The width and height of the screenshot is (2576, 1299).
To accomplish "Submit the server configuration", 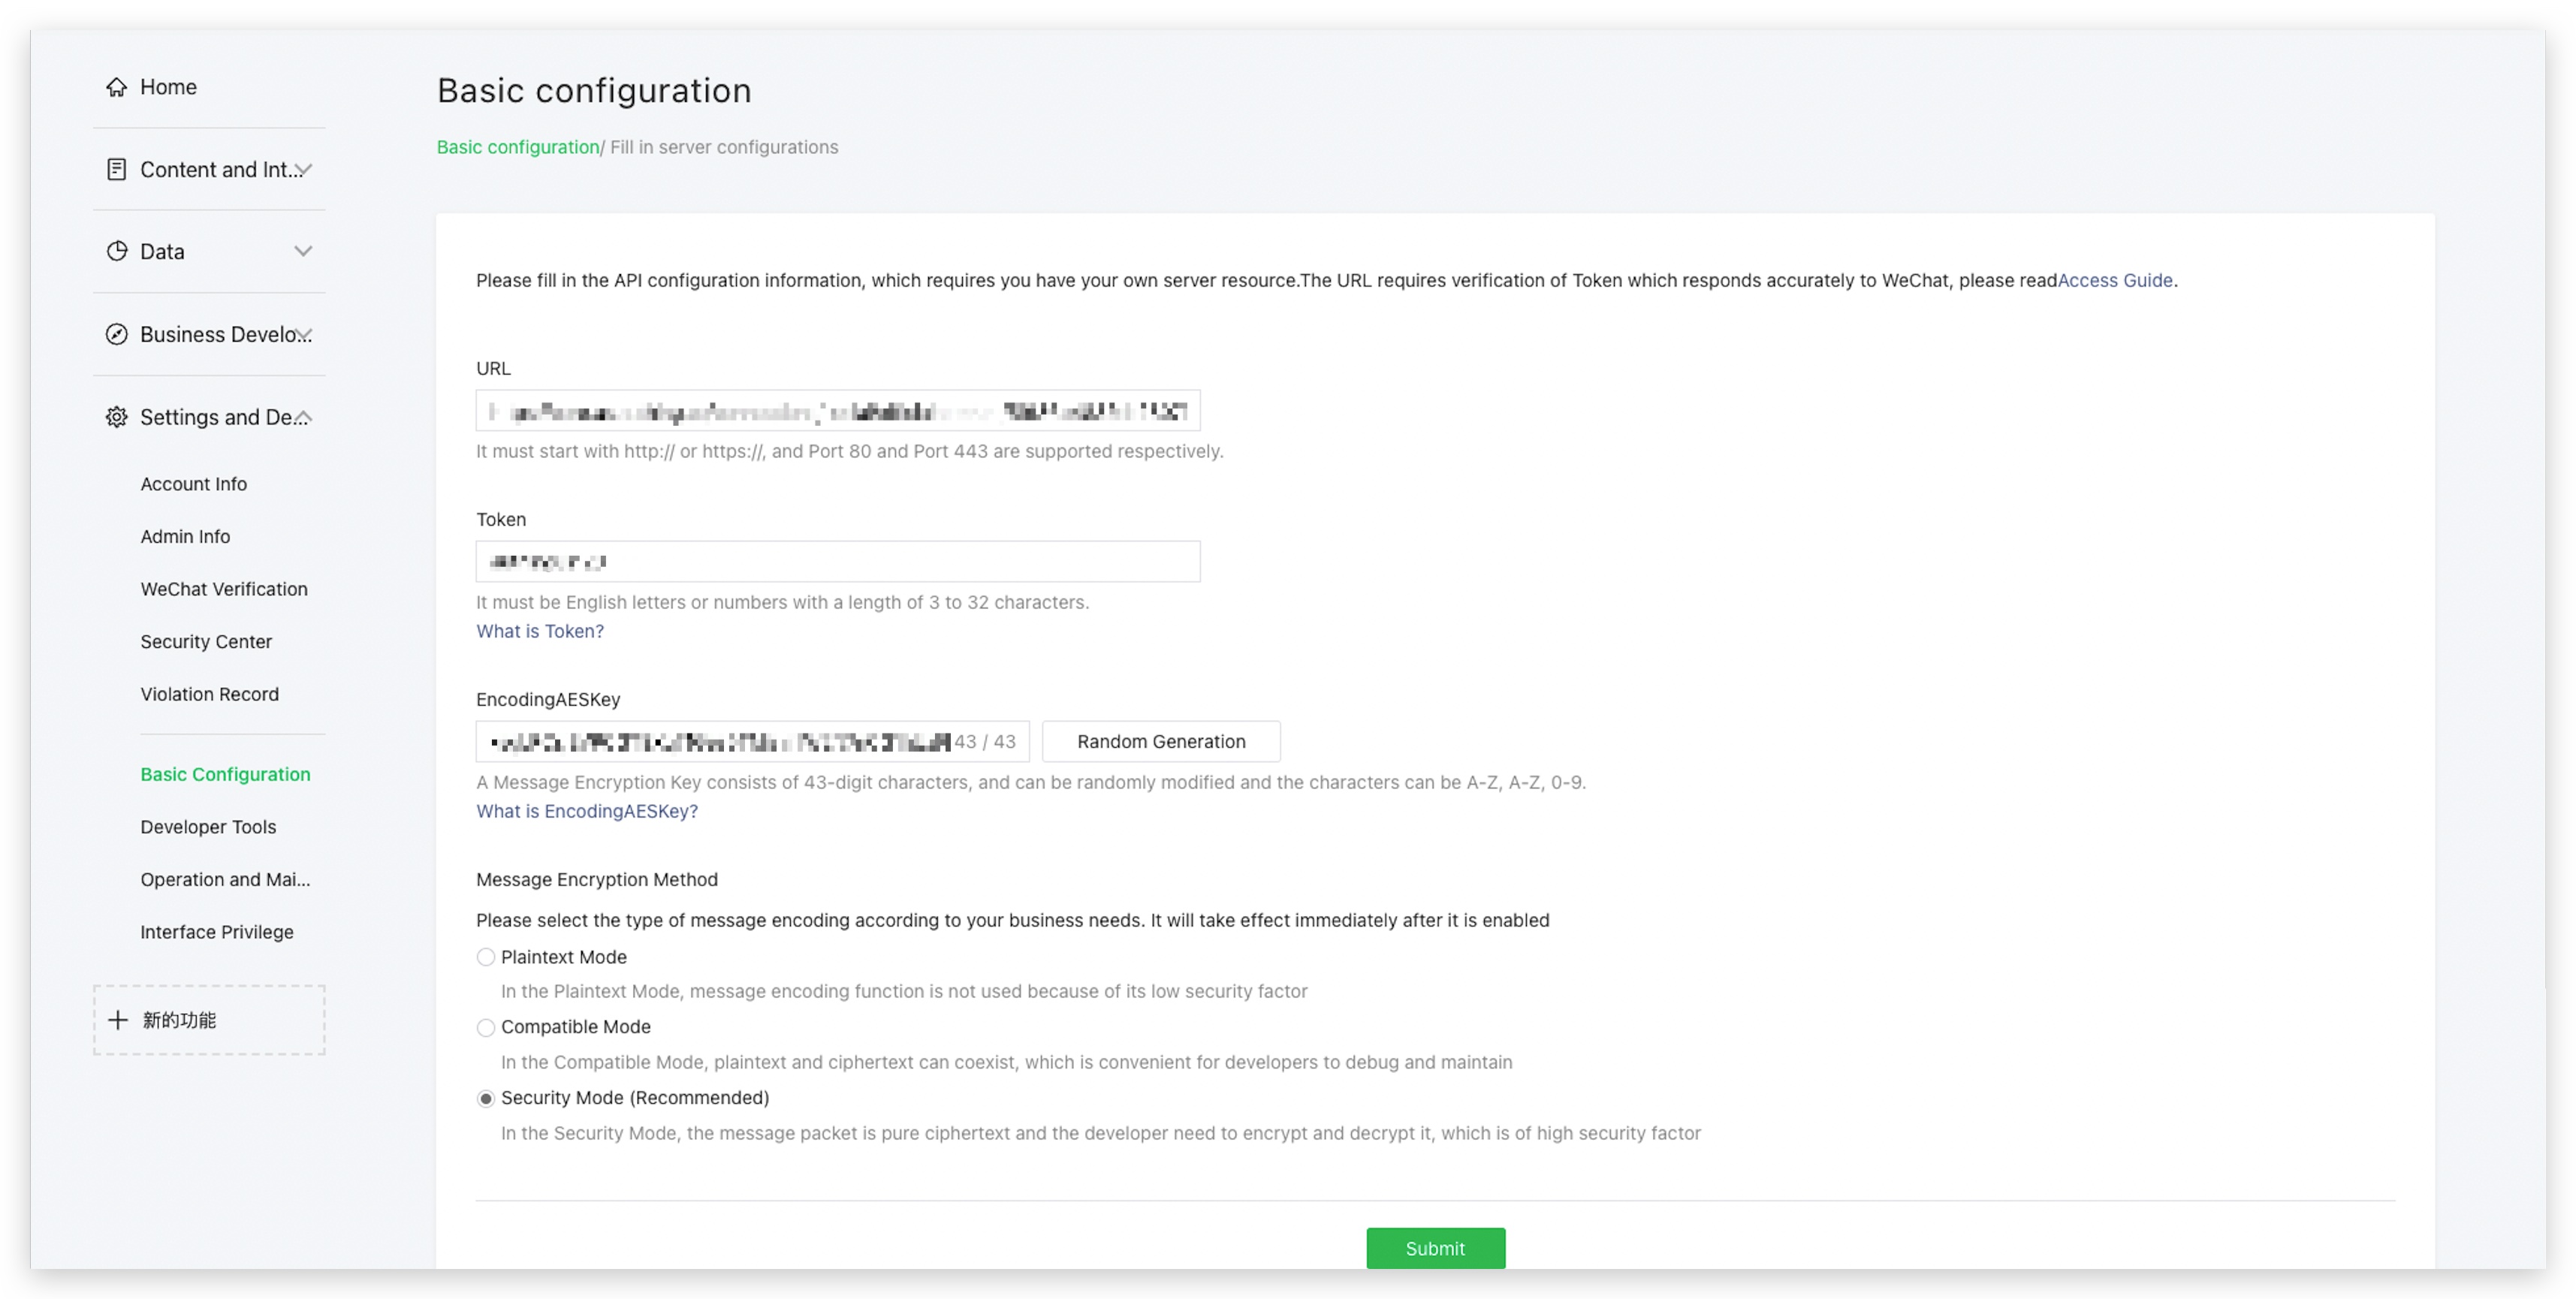I will pos(1434,1247).
